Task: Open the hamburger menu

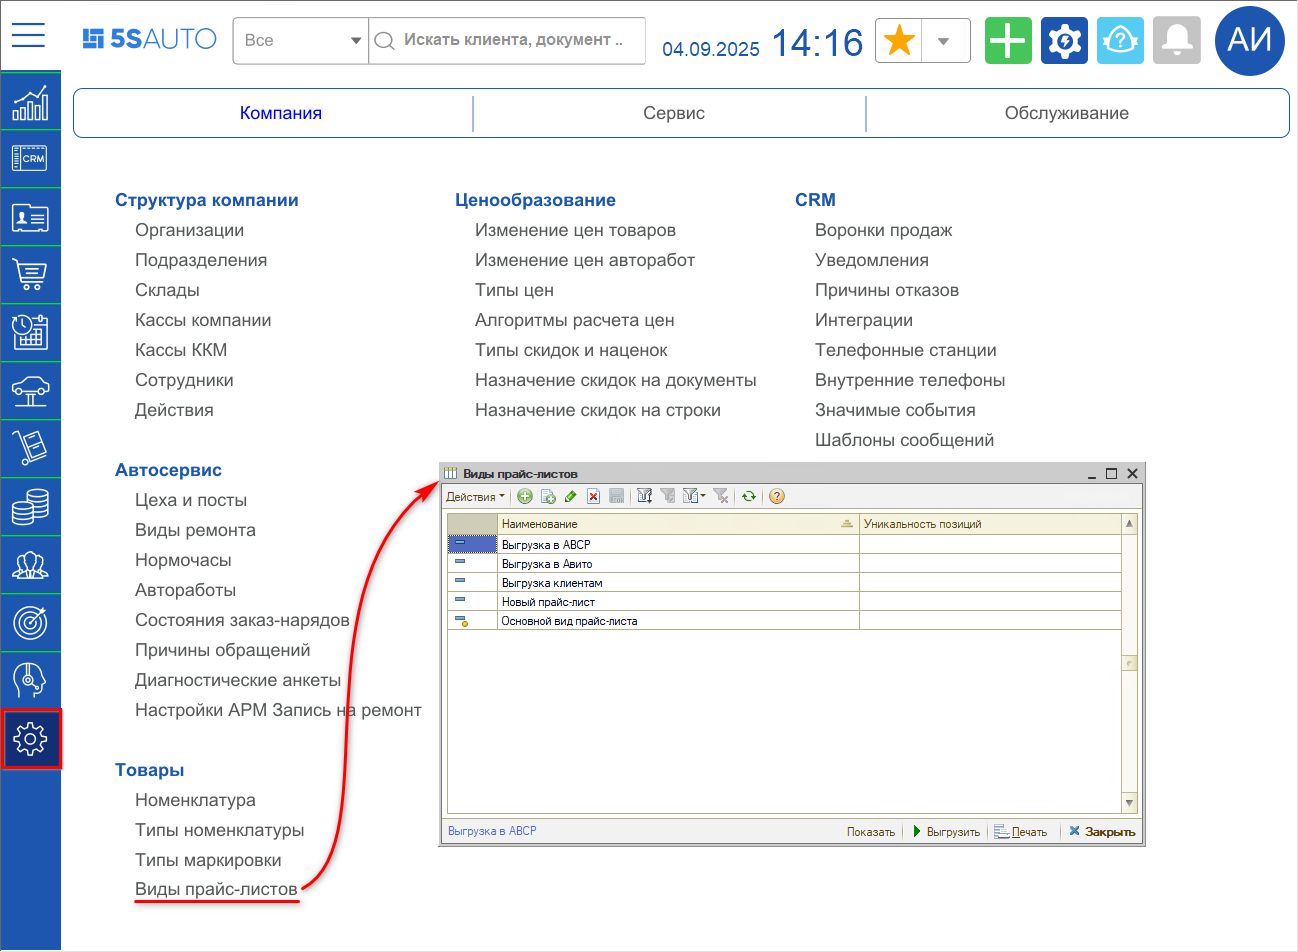Action: pos(28,36)
